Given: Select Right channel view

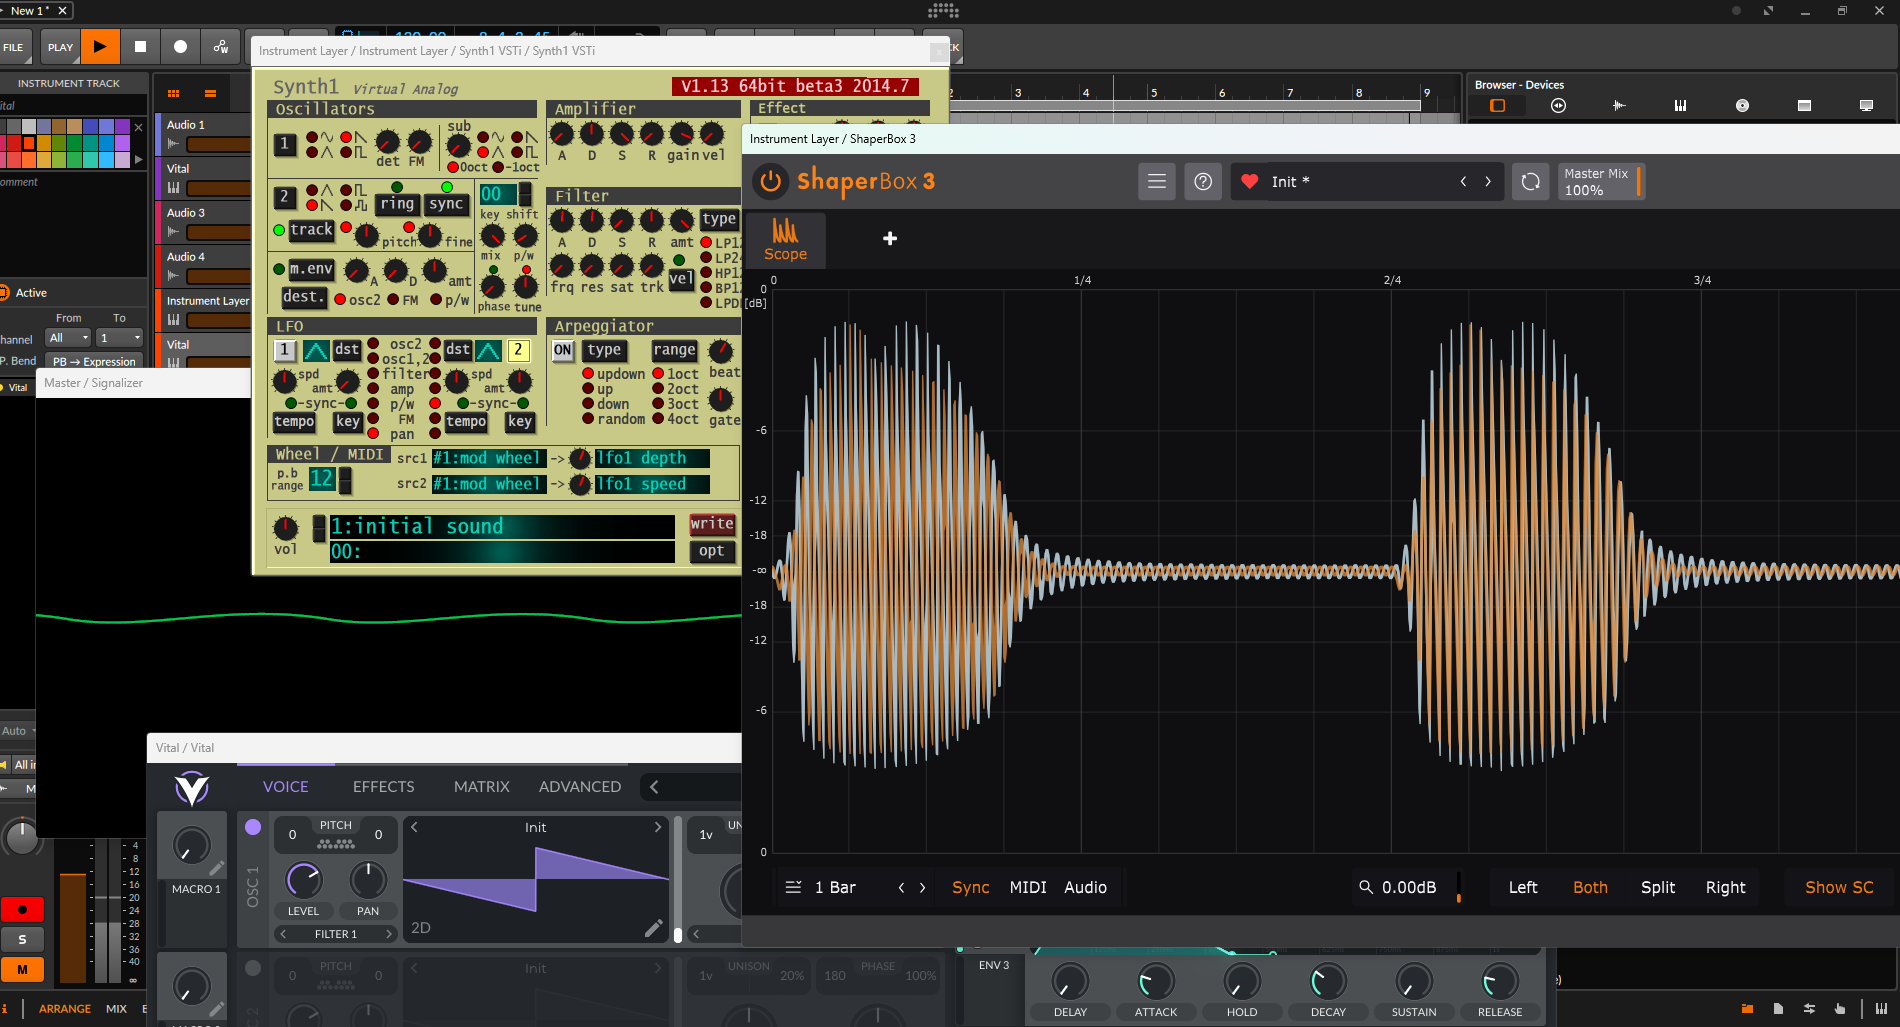Looking at the screenshot, I should click(1725, 887).
